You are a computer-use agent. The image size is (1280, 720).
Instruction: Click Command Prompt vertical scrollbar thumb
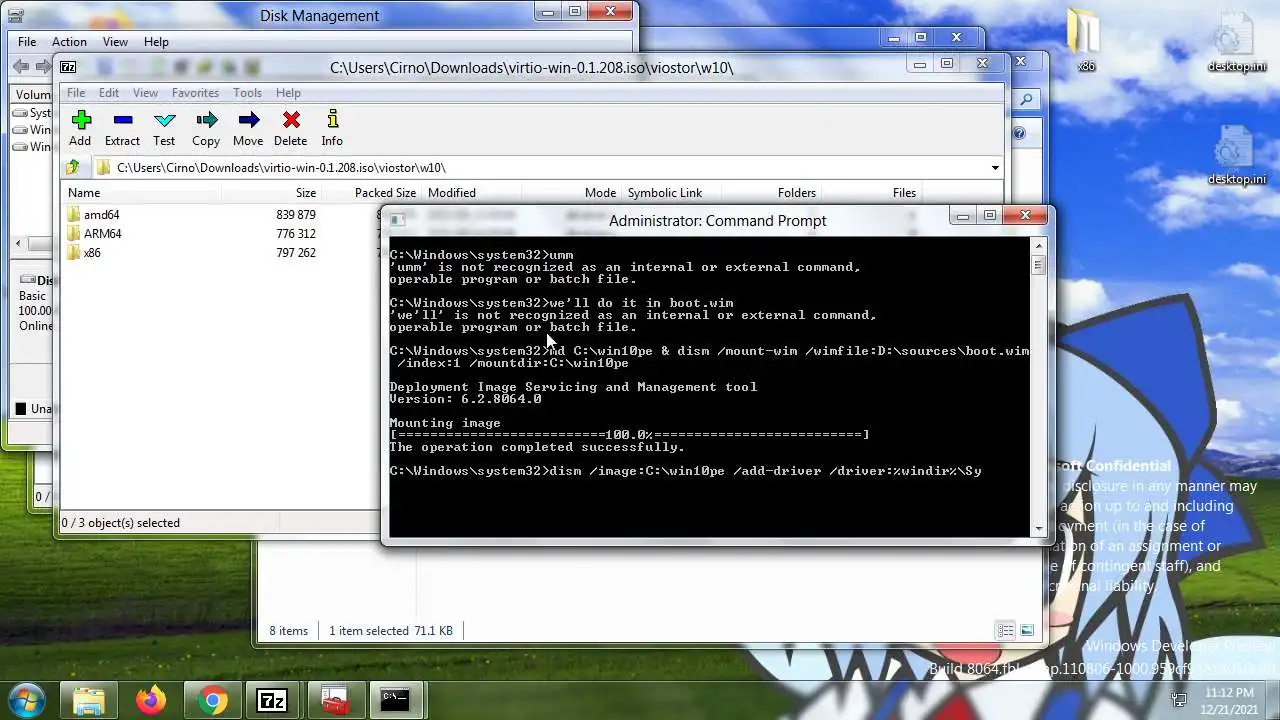(x=1038, y=265)
